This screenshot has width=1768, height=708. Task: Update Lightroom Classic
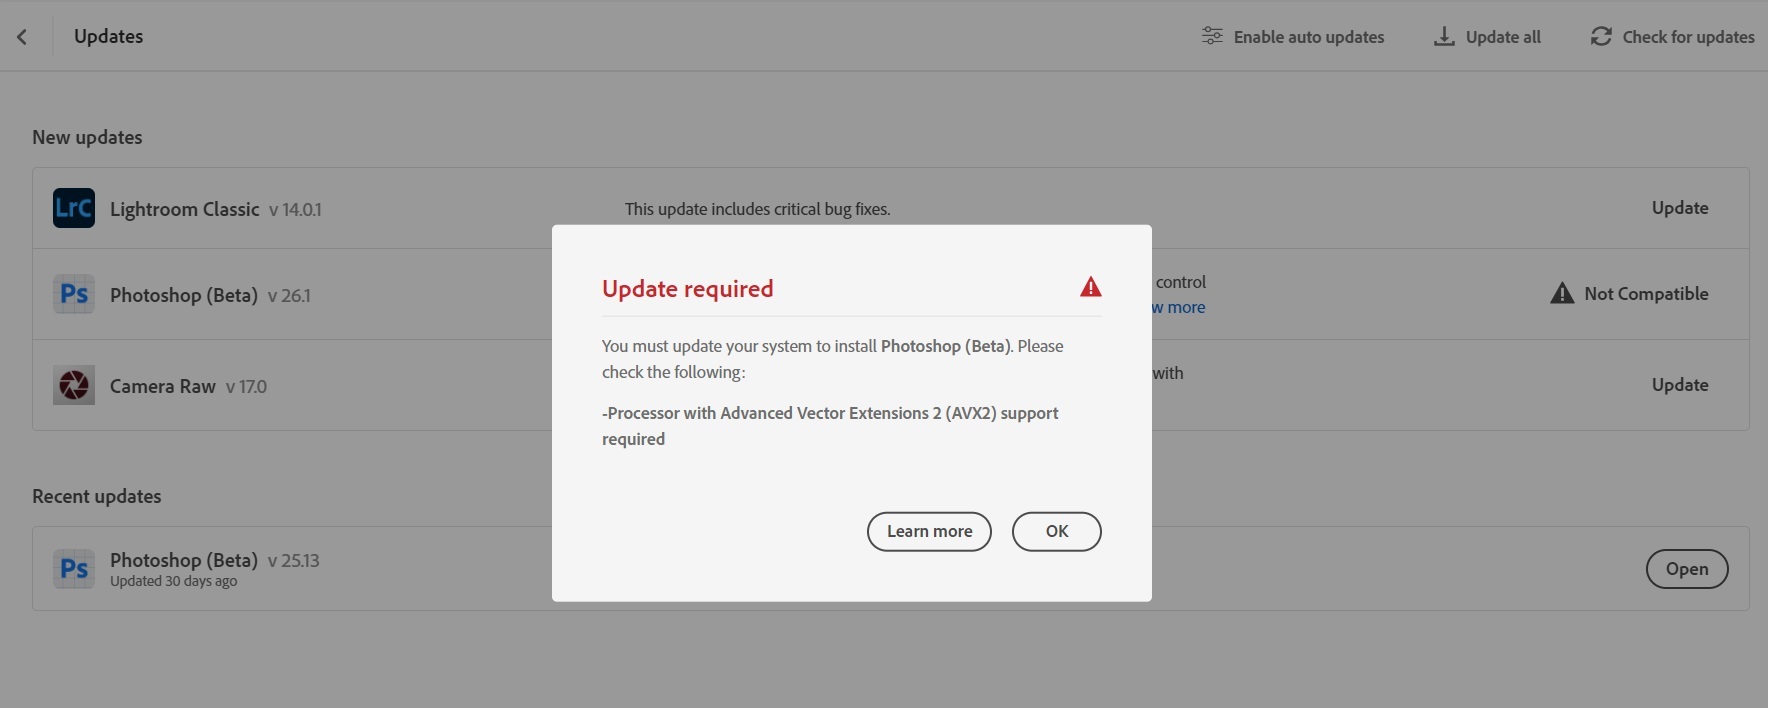pyautogui.click(x=1680, y=208)
